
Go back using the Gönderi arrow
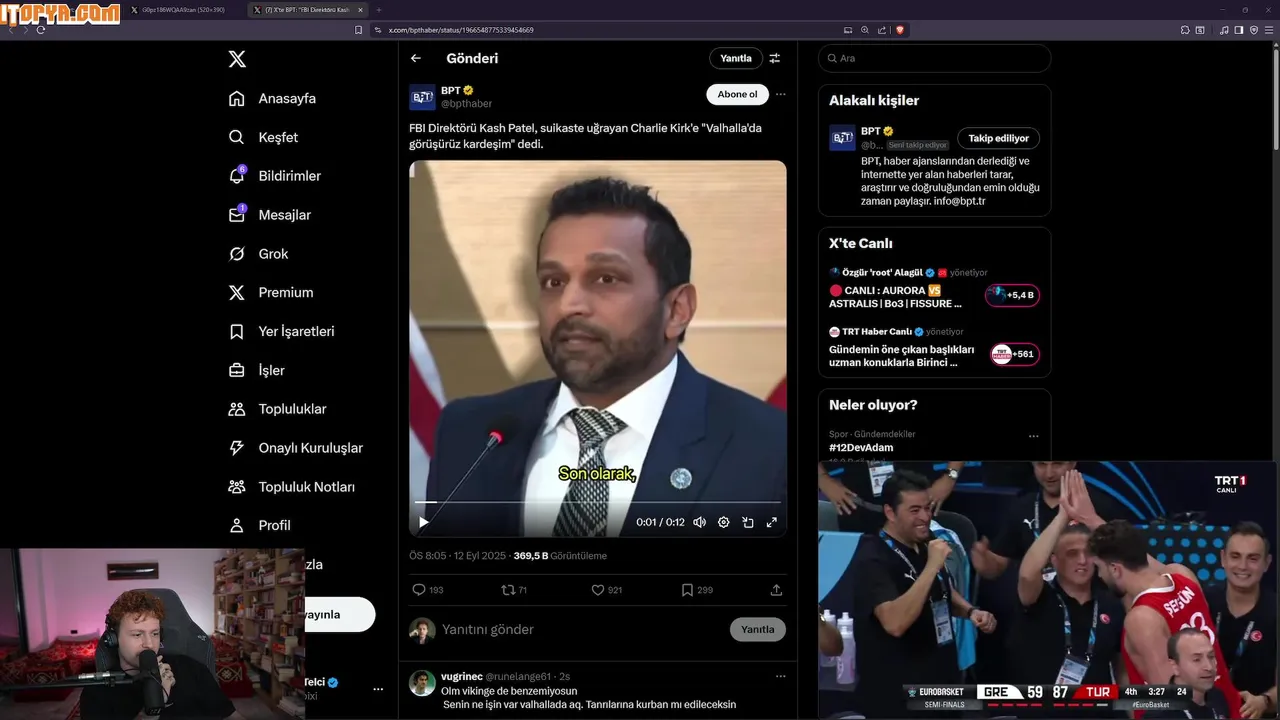(416, 58)
